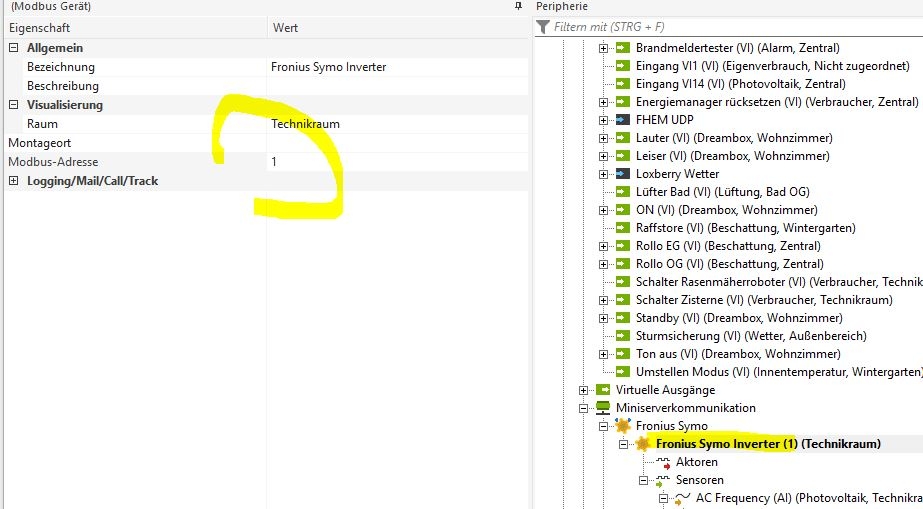This screenshot has width=923, height=509.
Task: Collapse the Visualisierung property group
Action: coord(14,105)
